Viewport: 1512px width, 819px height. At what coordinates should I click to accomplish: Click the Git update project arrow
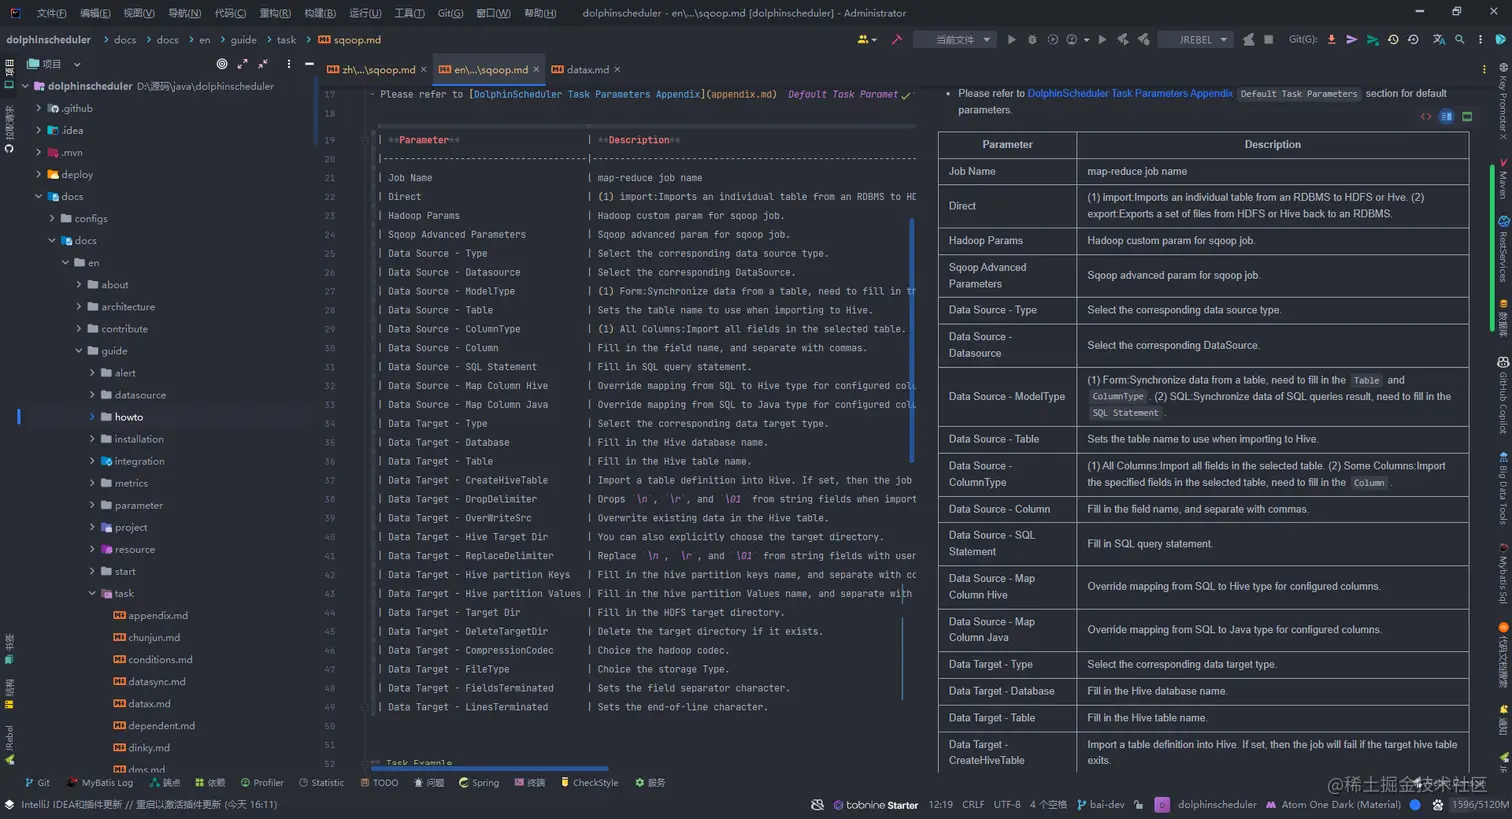click(x=1331, y=40)
